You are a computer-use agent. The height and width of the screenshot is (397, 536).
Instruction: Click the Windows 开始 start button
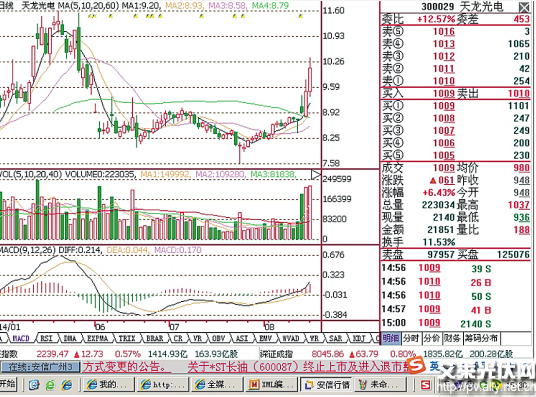(x=8, y=384)
